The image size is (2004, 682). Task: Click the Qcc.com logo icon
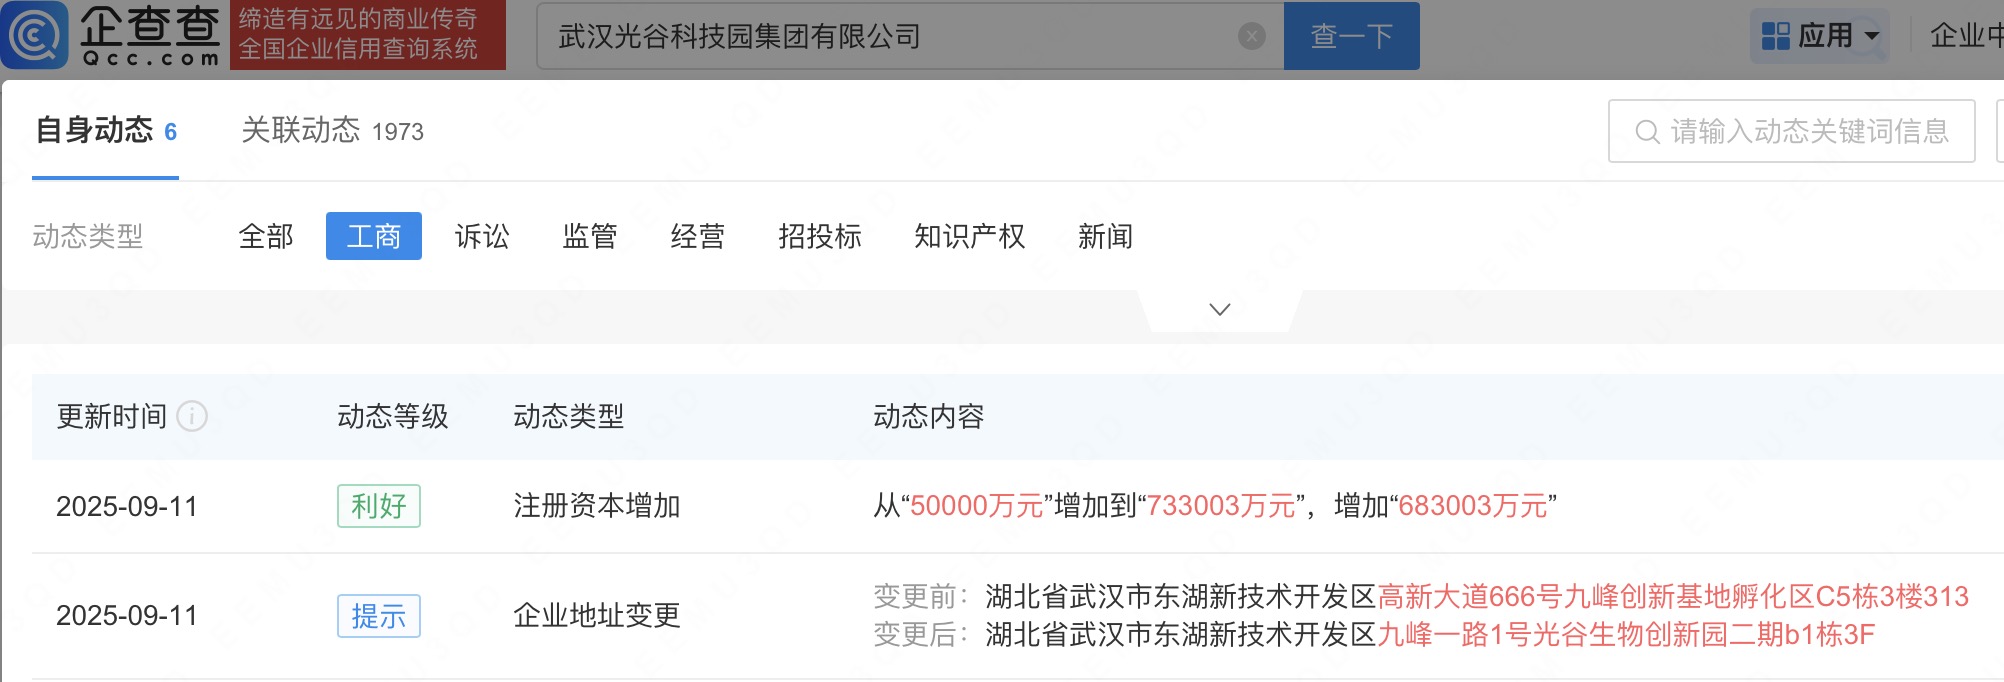coord(35,35)
